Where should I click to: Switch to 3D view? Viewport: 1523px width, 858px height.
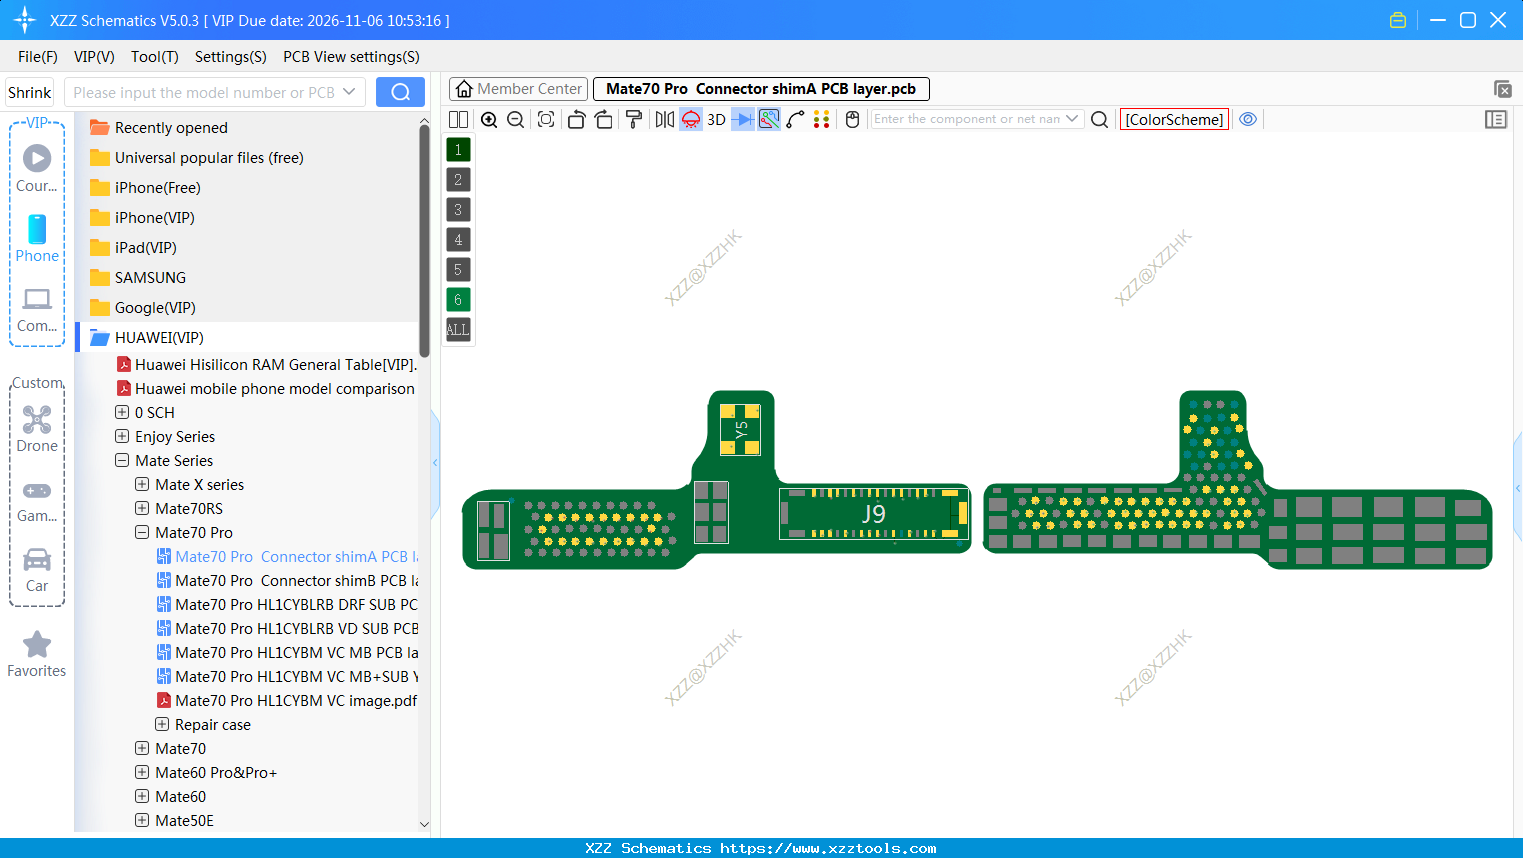pos(716,120)
